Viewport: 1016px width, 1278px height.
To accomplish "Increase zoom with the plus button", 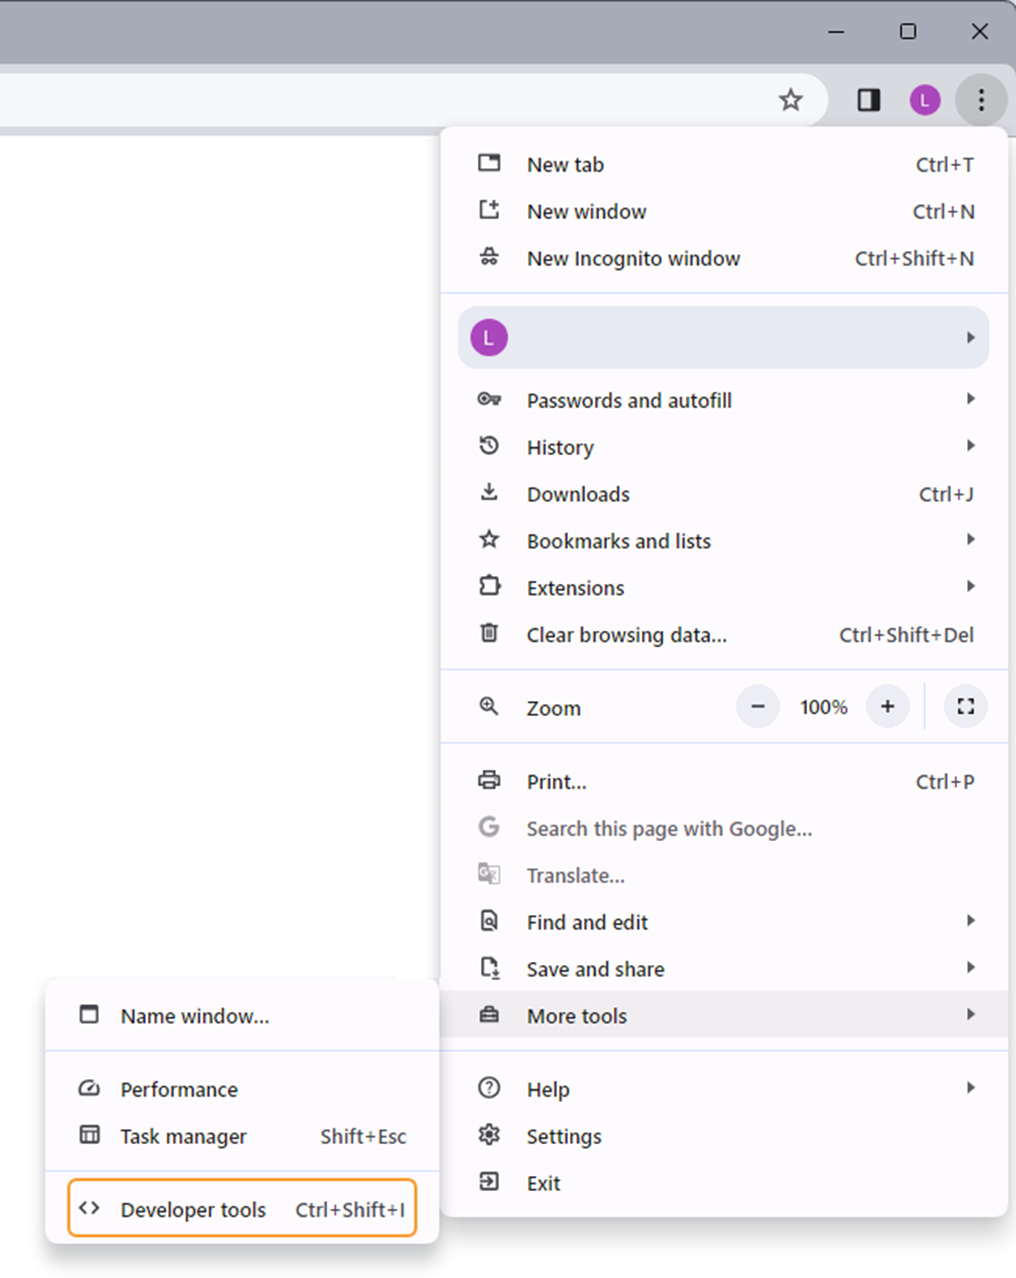I will [887, 707].
